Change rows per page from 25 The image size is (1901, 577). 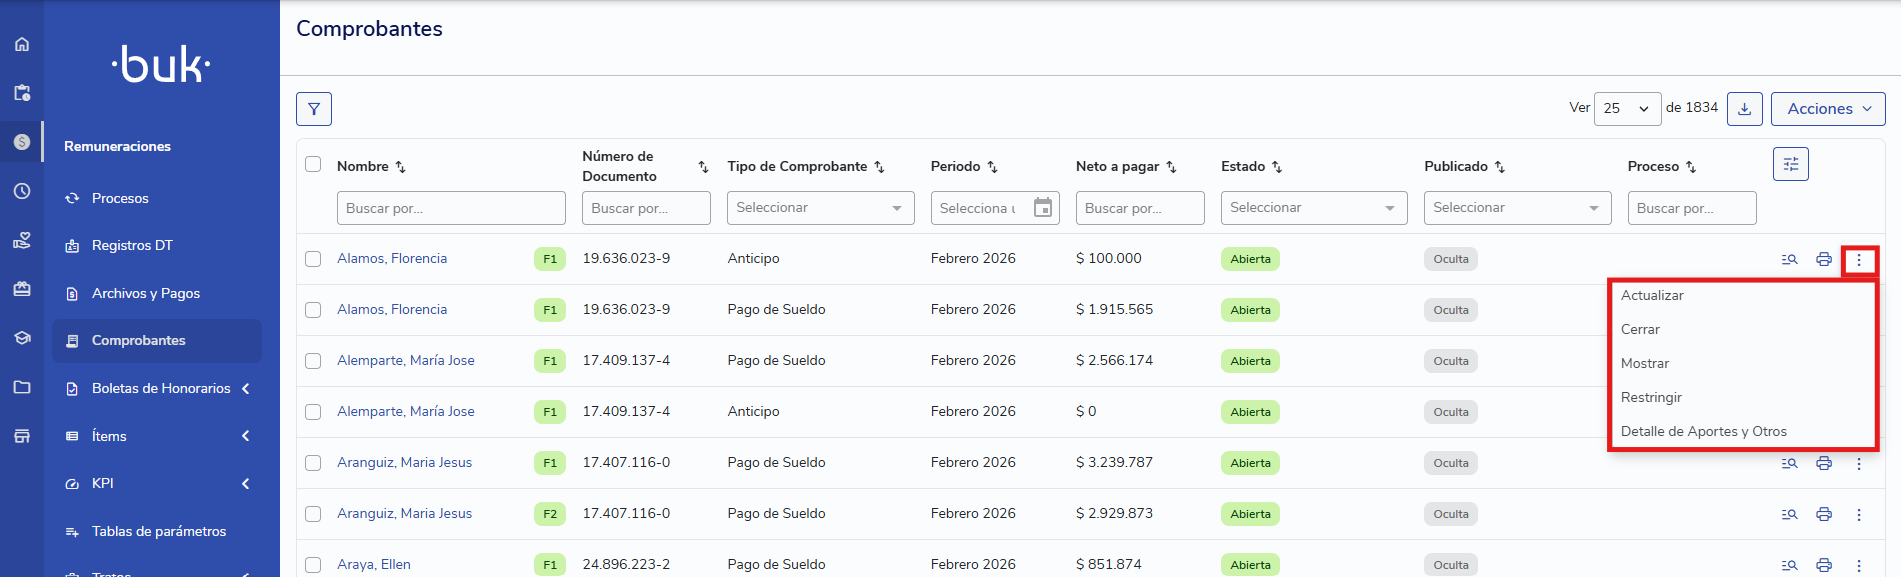click(x=1626, y=109)
